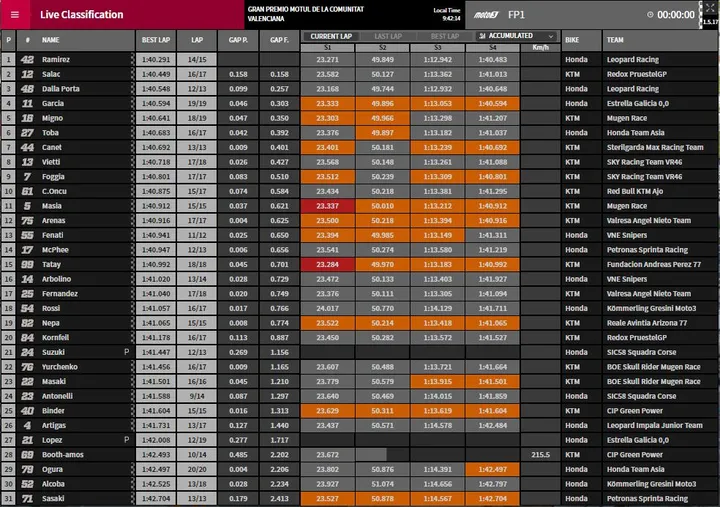Toggle fullscreen with the expand arrows icon
Image resolution: width=720 pixels, height=507 pixels.
coord(710,8)
